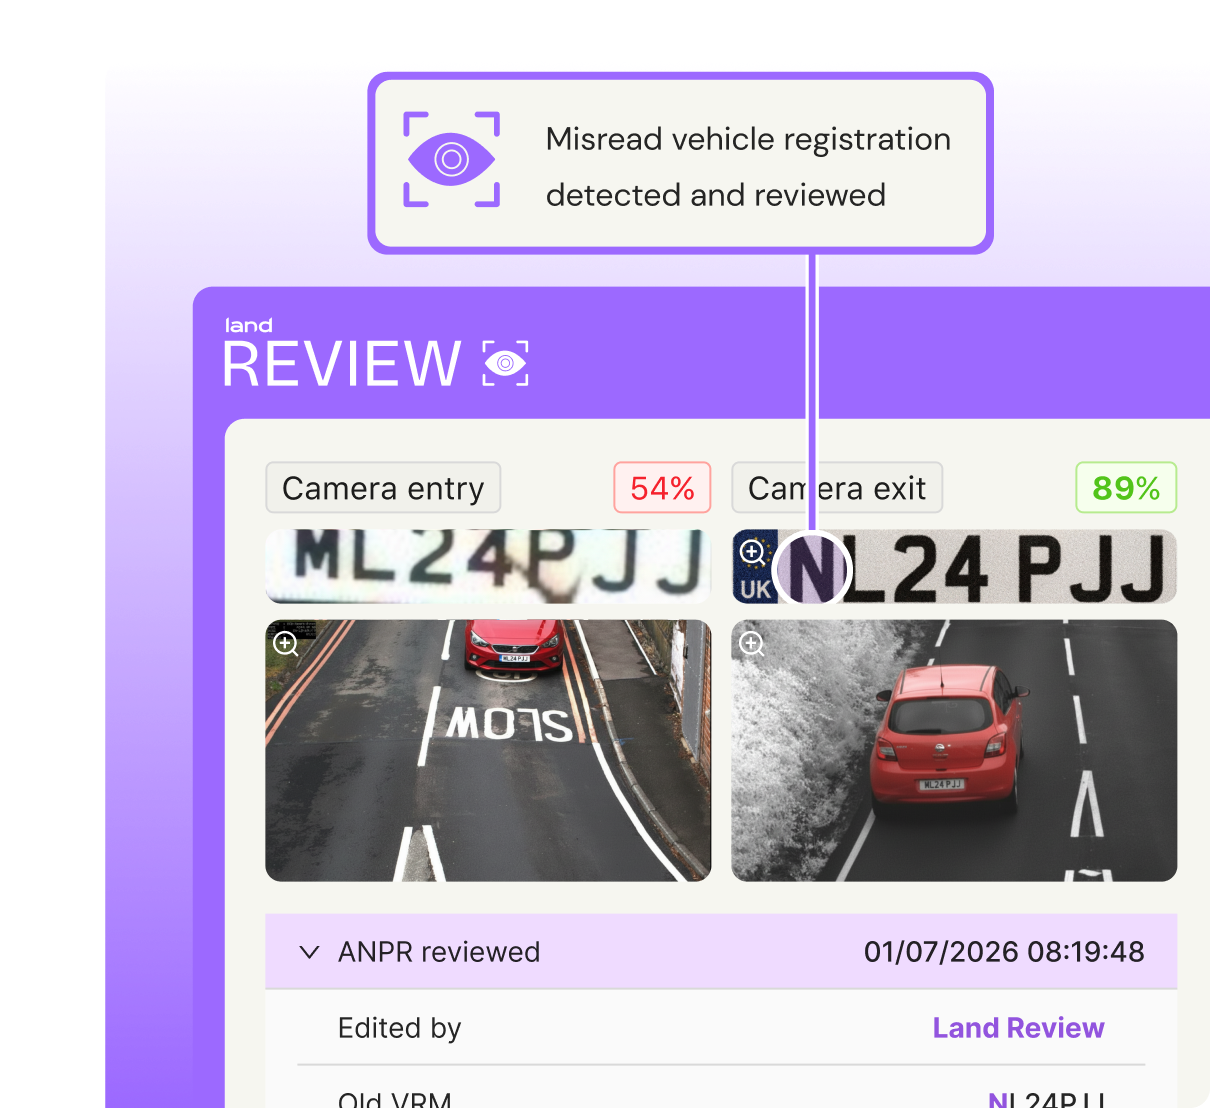Image resolution: width=1210 pixels, height=1108 pixels.
Task: Click the eye scan icon beside REVIEW
Action: coord(505,363)
